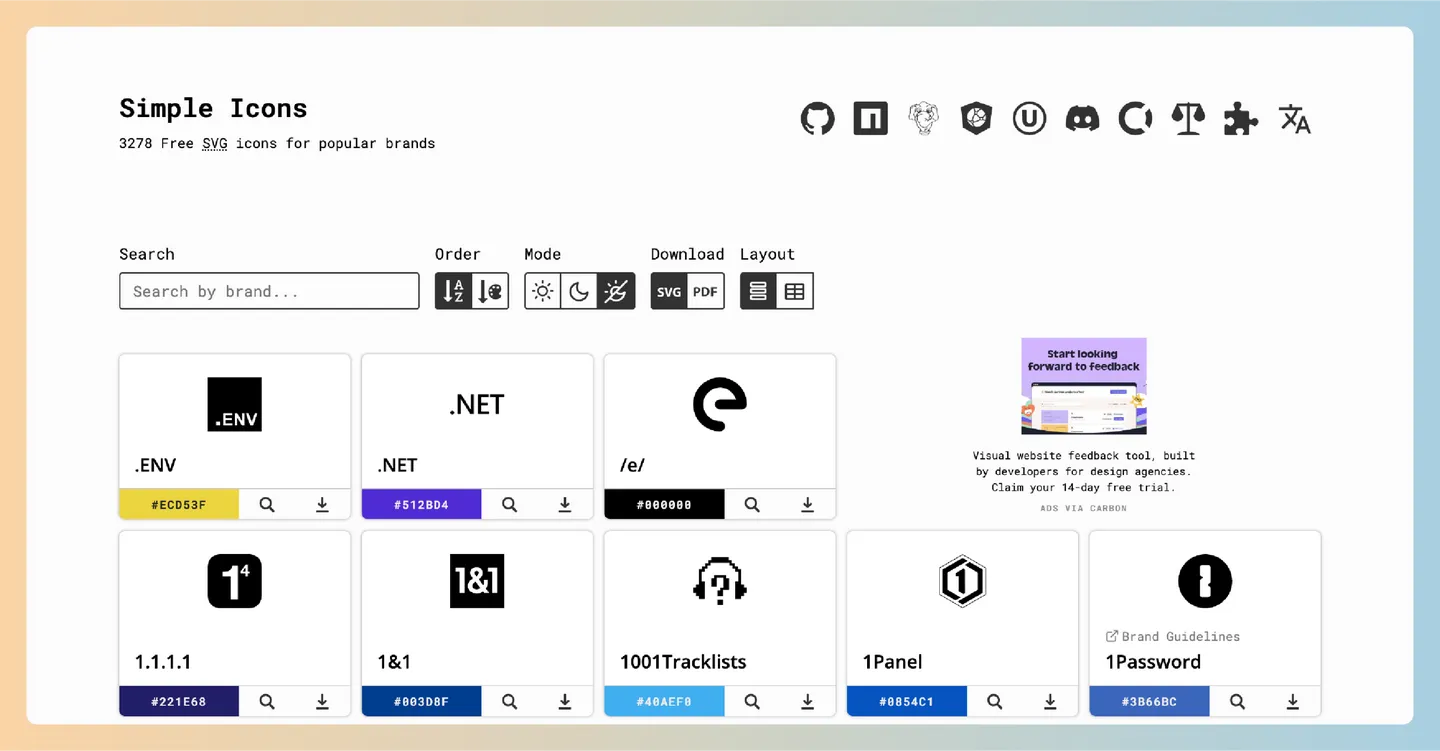1440x751 pixels.
Task: Click the Simple Icons title
Action: [213, 108]
